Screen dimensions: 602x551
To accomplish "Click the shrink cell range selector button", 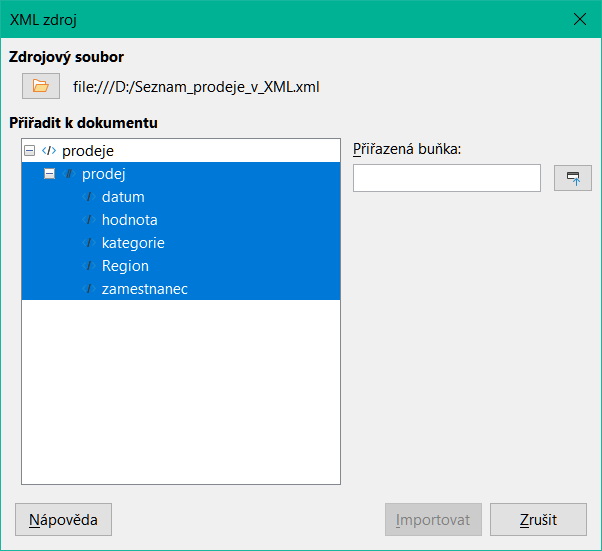I will 572,178.
